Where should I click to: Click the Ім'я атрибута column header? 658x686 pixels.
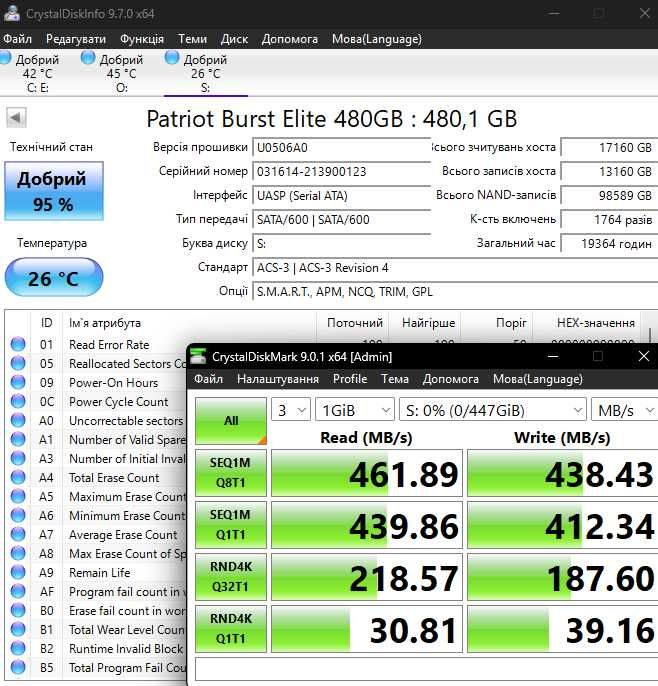[189, 323]
